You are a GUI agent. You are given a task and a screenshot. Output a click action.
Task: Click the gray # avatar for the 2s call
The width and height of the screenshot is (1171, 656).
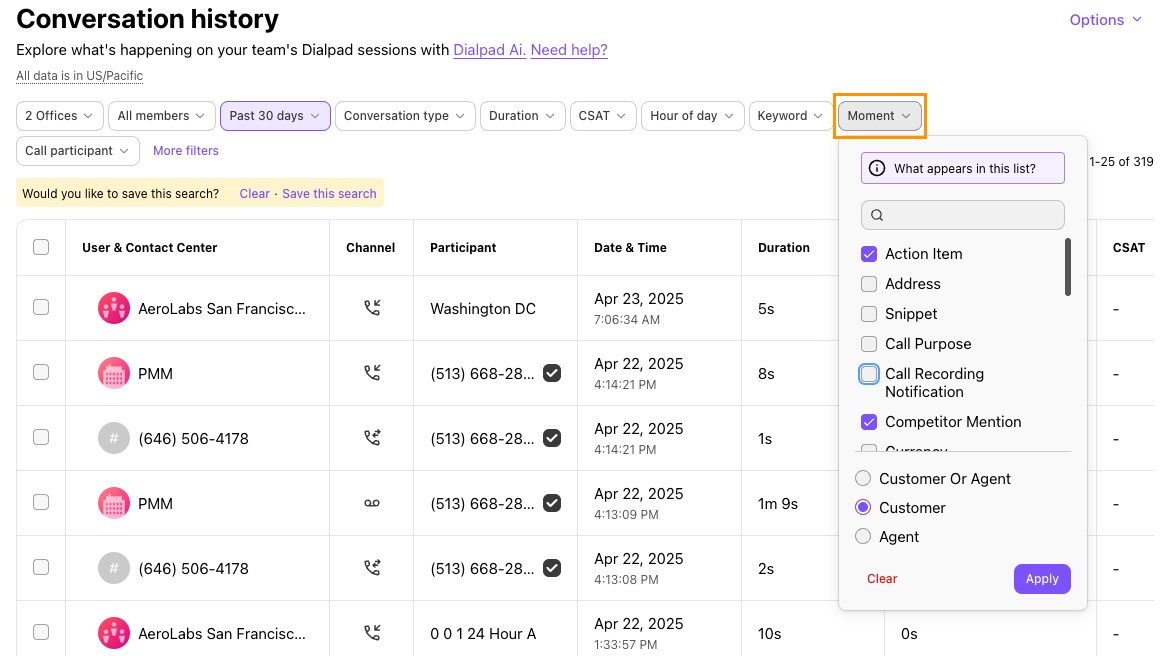click(x=114, y=569)
